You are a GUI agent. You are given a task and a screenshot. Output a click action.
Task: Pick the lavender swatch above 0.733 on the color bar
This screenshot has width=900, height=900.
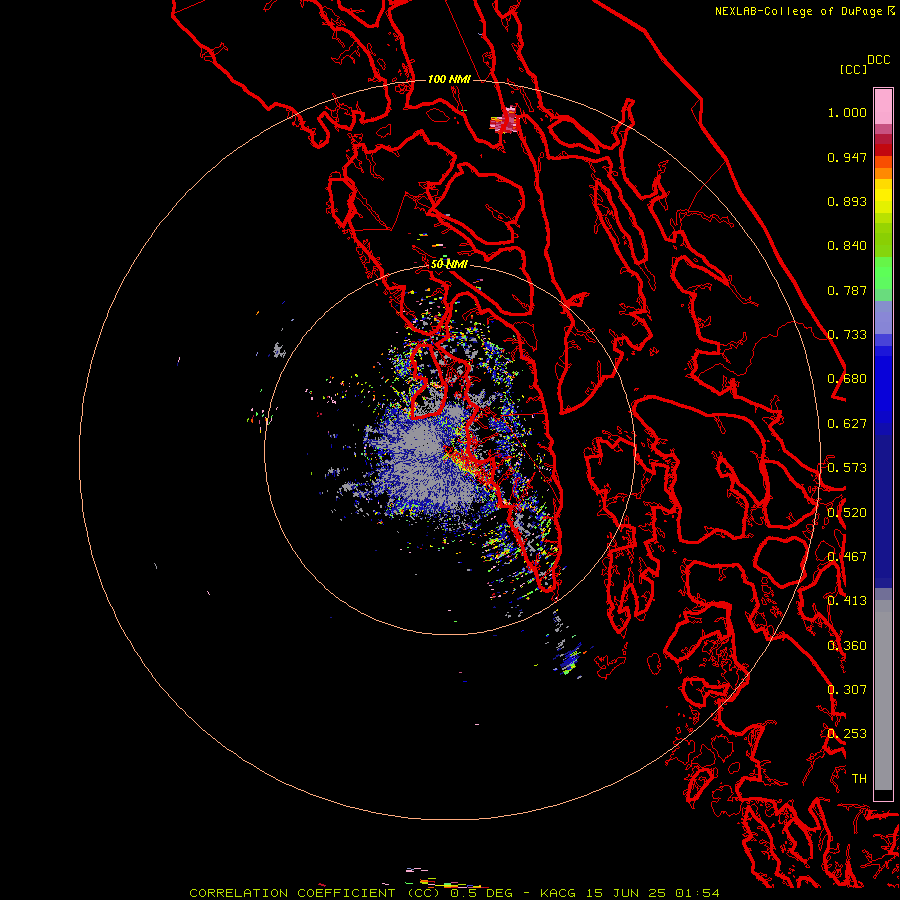(883, 317)
